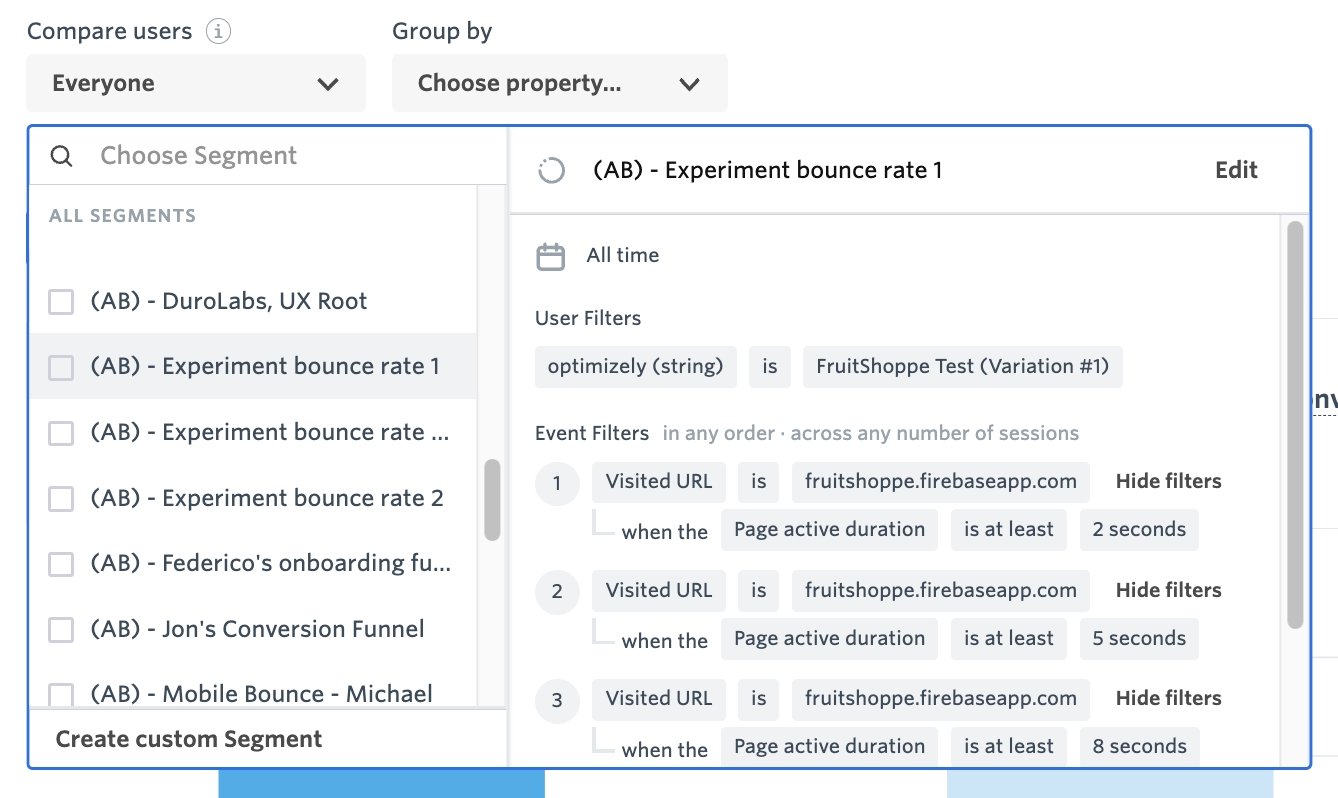Click step number 3 circle in Event Filters
The height and width of the screenshot is (798, 1338).
(557, 700)
